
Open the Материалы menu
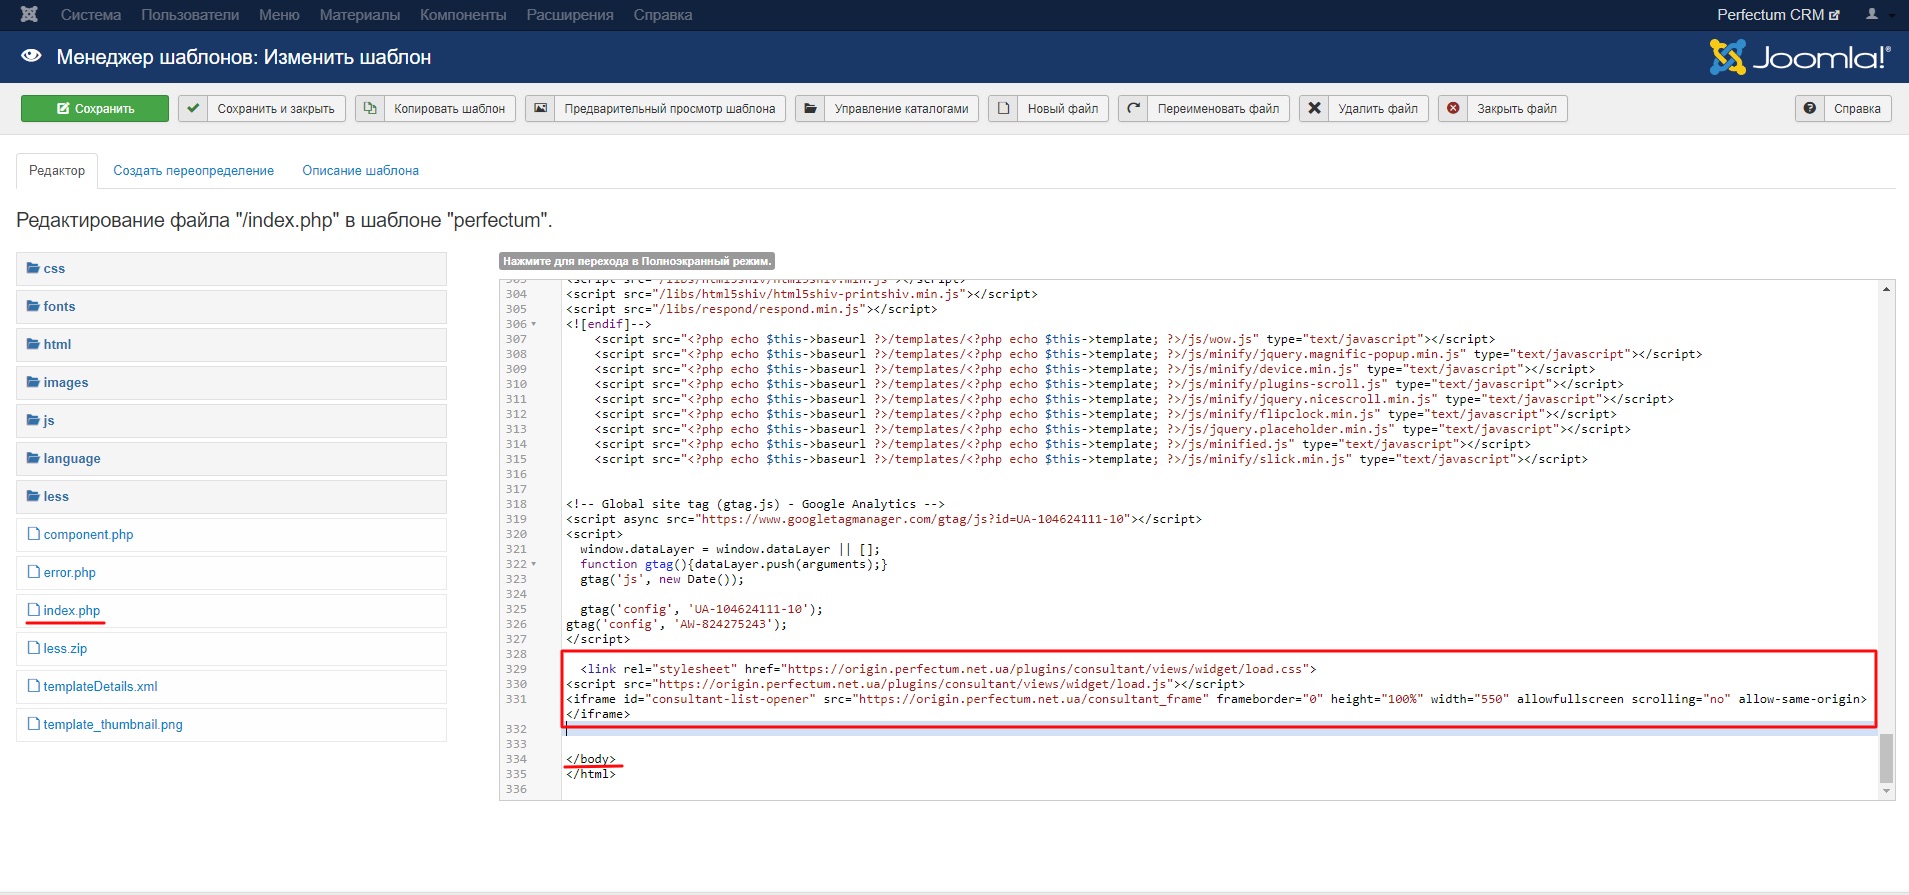coord(360,15)
